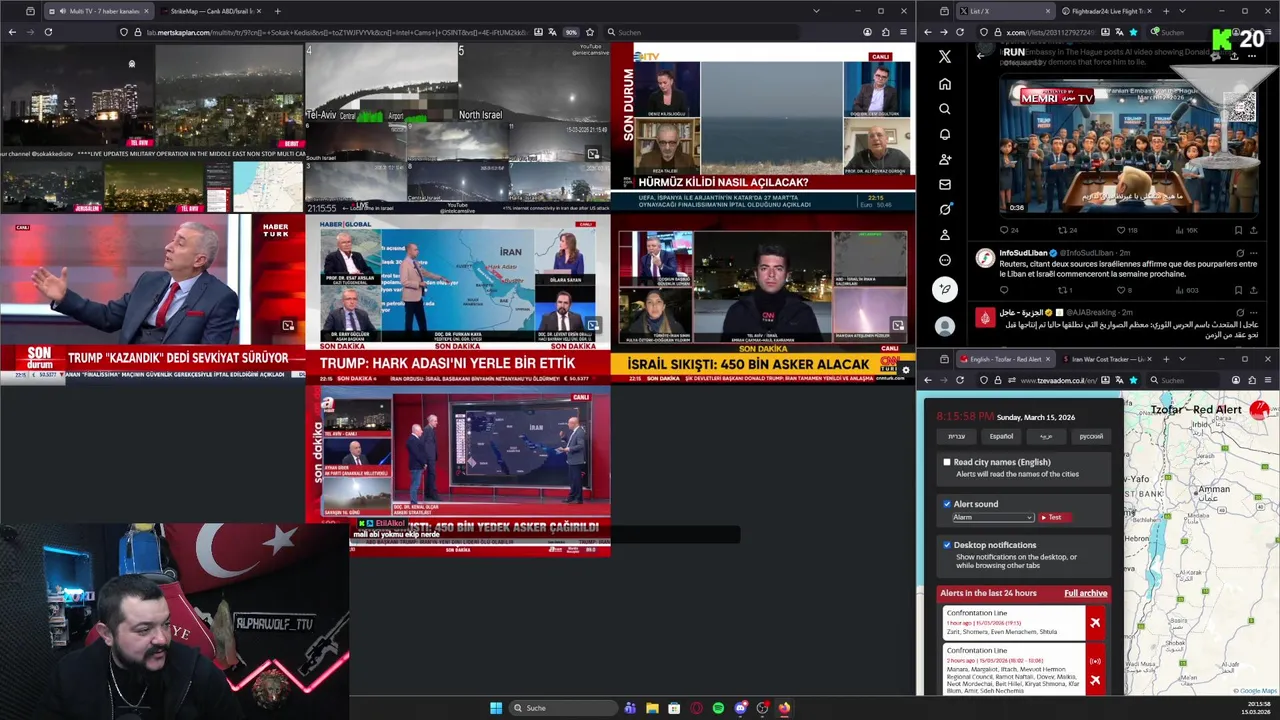Select the English - Tzofar Red Alert tab

pyautogui.click(x=1004, y=359)
